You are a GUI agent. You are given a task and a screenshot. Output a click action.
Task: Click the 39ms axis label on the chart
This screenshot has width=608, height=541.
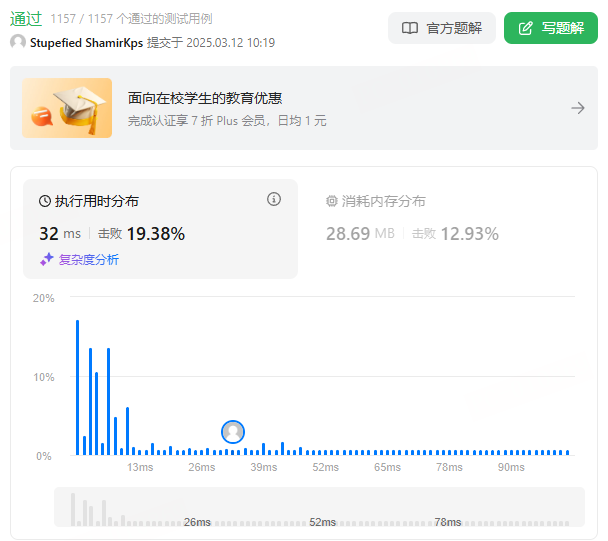(x=264, y=467)
